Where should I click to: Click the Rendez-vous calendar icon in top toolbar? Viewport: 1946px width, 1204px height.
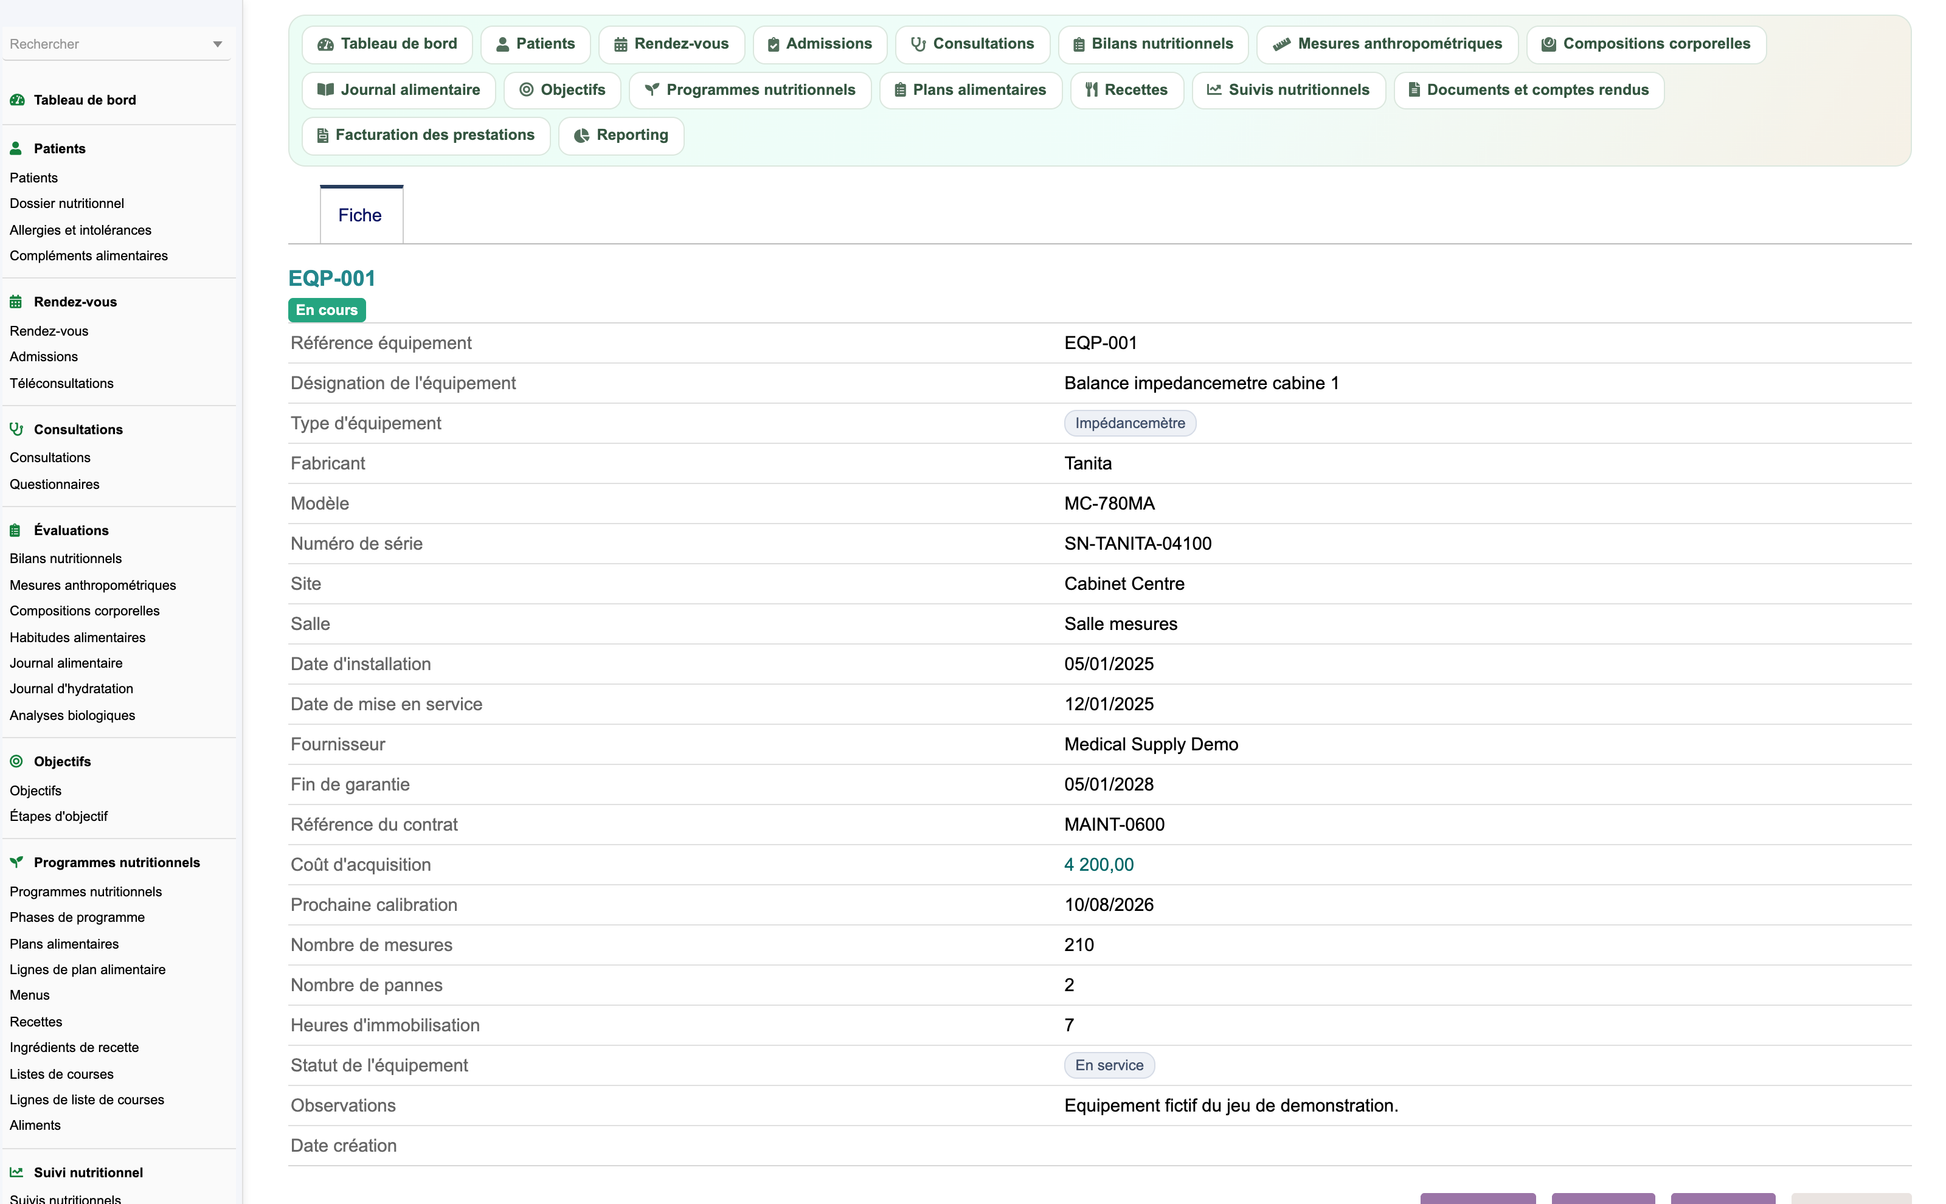(620, 45)
